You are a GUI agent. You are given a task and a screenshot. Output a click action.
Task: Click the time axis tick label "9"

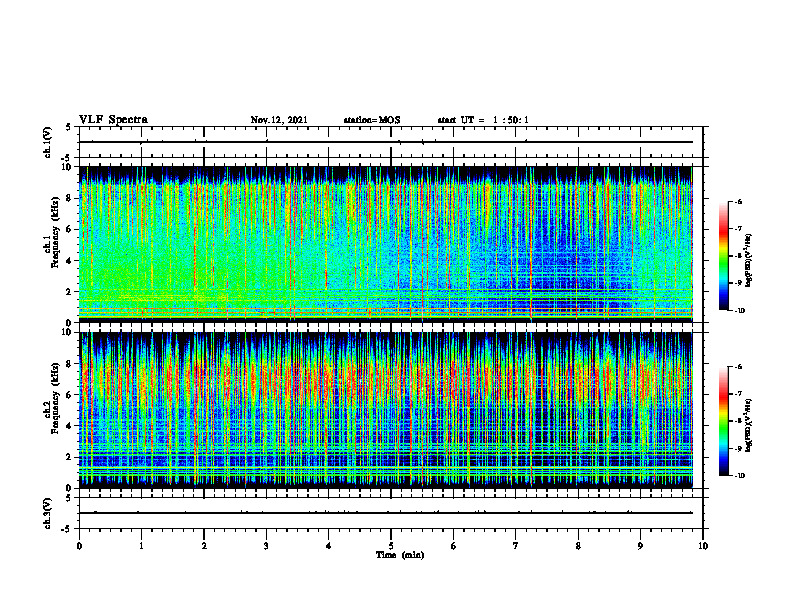coord(640,546)
